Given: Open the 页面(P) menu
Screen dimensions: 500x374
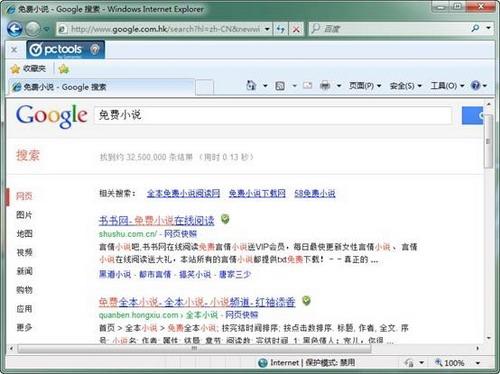Looking at the screenshot, I should pos(365,86).
